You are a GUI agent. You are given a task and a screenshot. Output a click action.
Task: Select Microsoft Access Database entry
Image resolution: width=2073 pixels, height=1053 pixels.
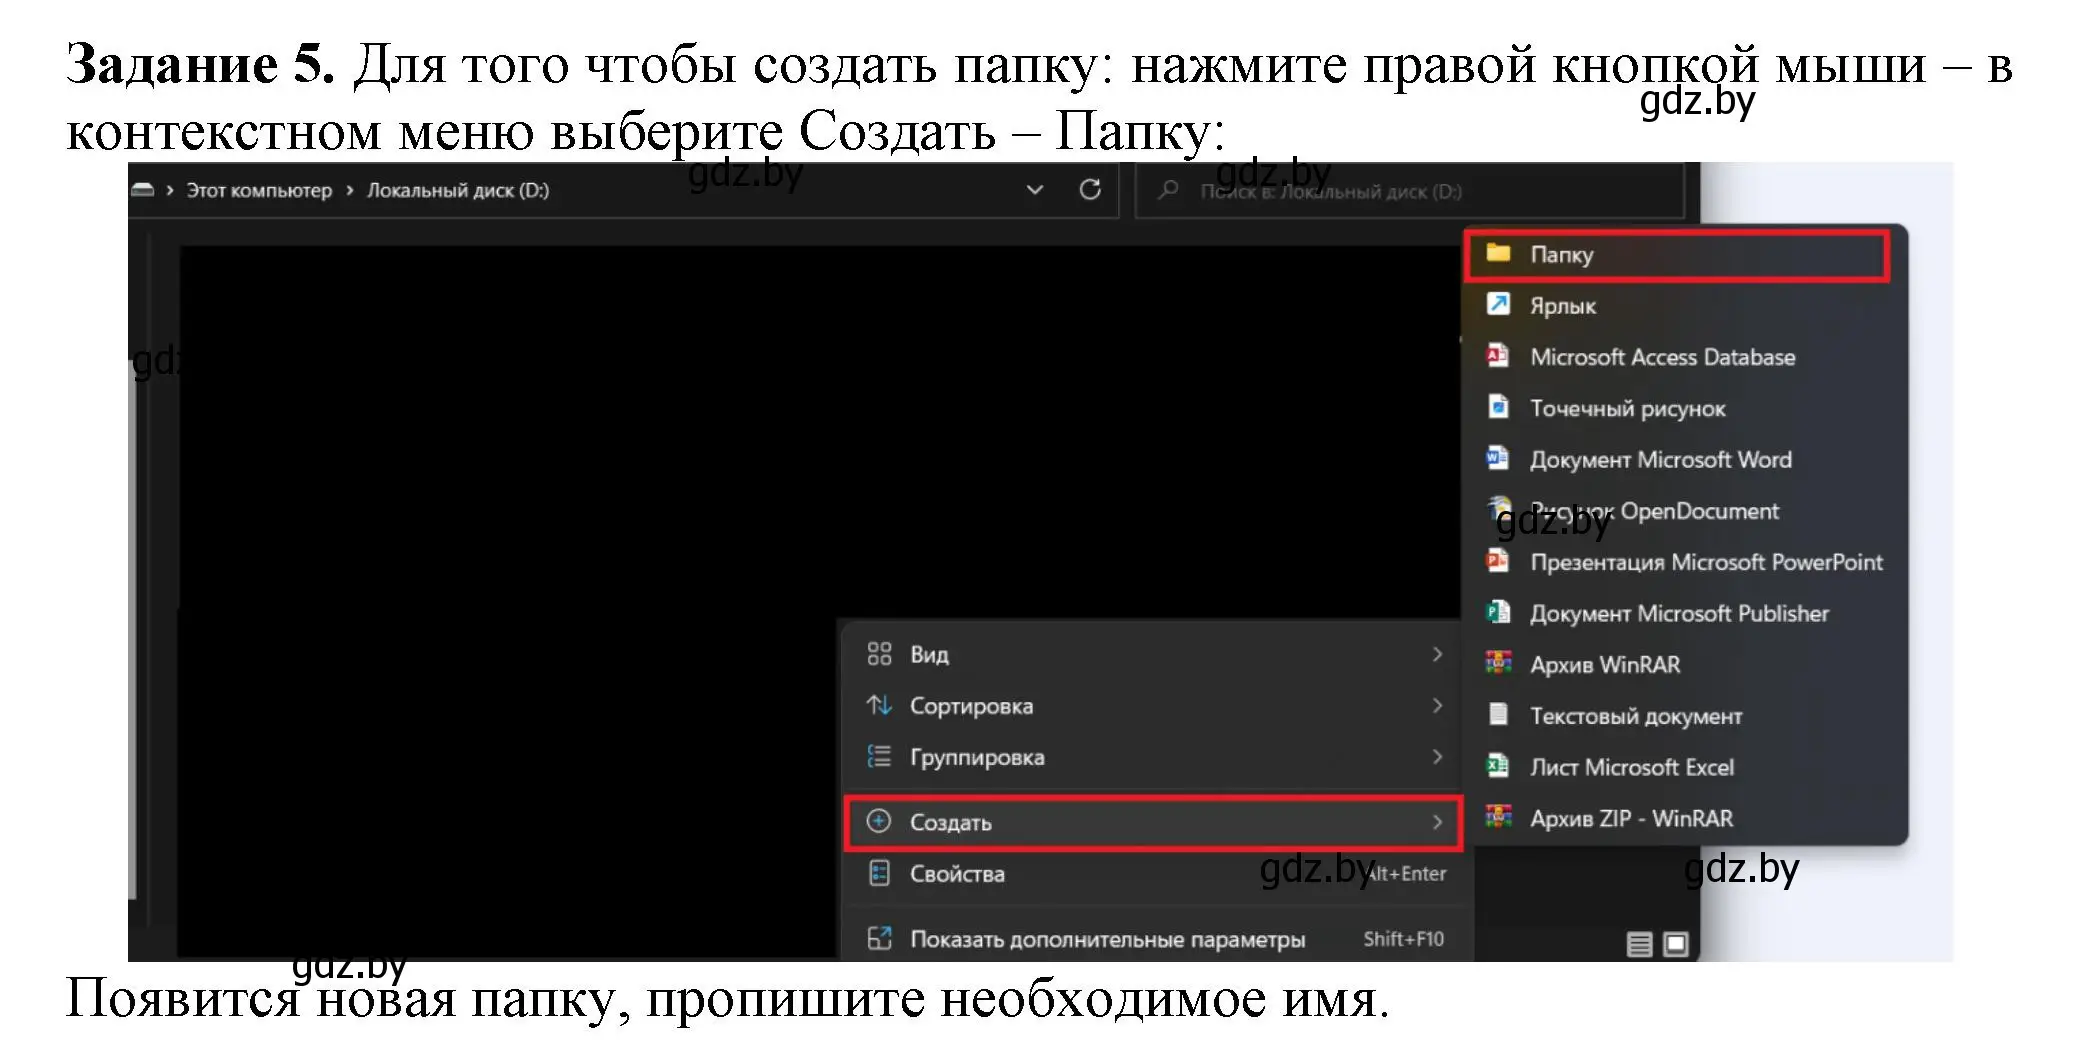(1676, 357)
